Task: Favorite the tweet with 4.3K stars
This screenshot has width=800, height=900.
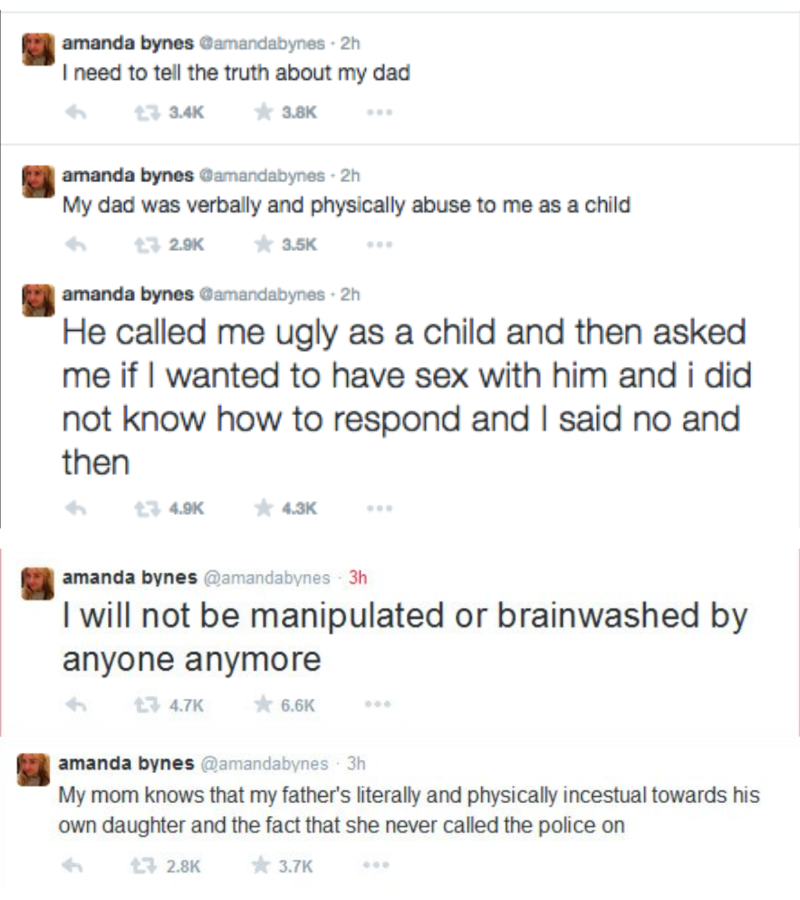Action: [x=264, y=508]
